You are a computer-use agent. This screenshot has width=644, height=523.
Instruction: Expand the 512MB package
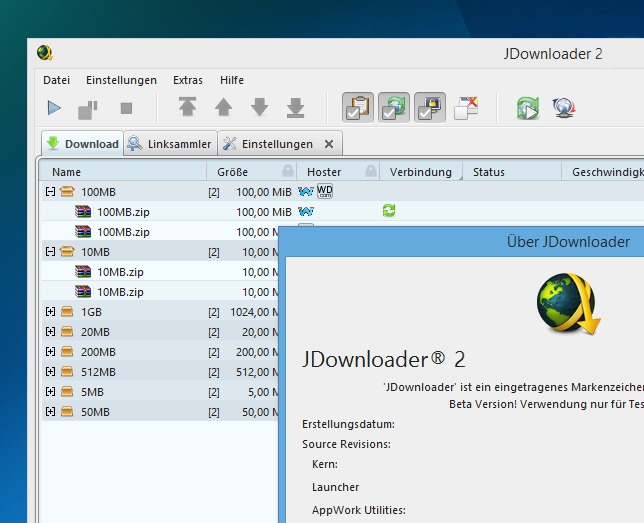coord(51,371)
